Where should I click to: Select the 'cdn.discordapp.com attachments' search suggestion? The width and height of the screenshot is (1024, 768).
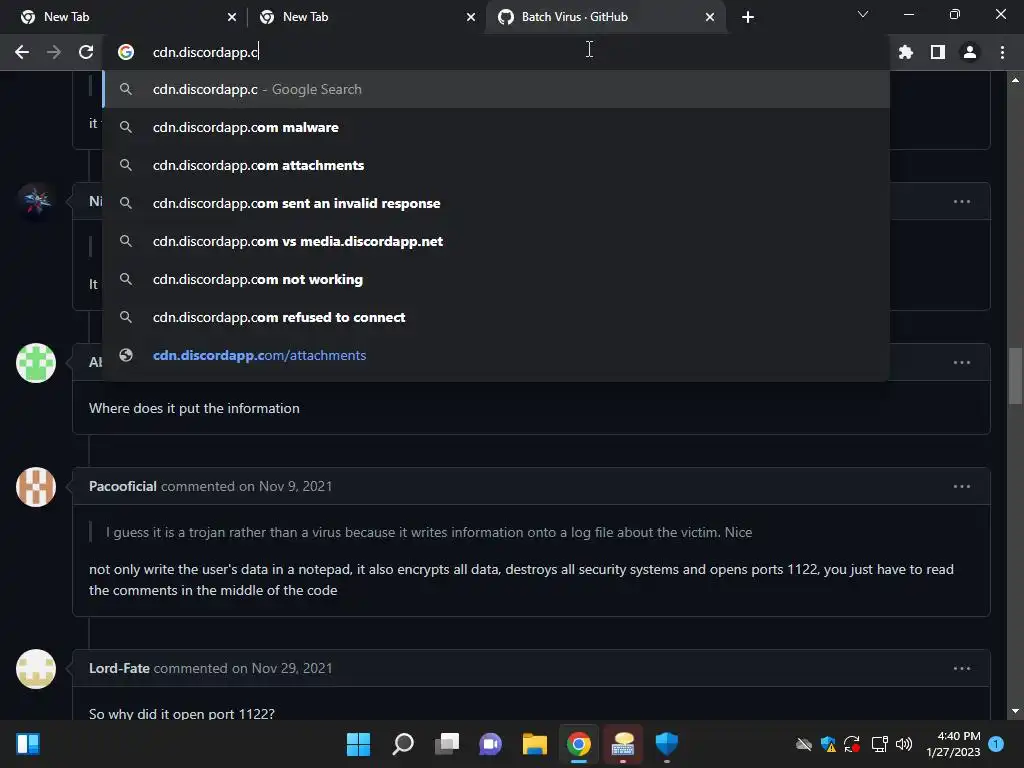pyautogui.click(x=496, y=165)
